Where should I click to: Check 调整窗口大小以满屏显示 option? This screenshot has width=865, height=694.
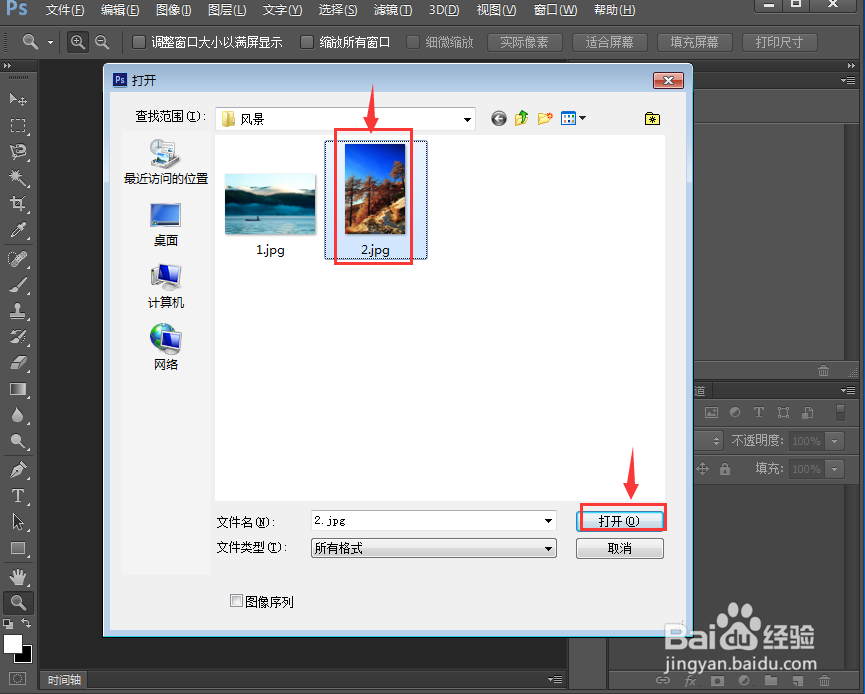(x=137, y=42)
